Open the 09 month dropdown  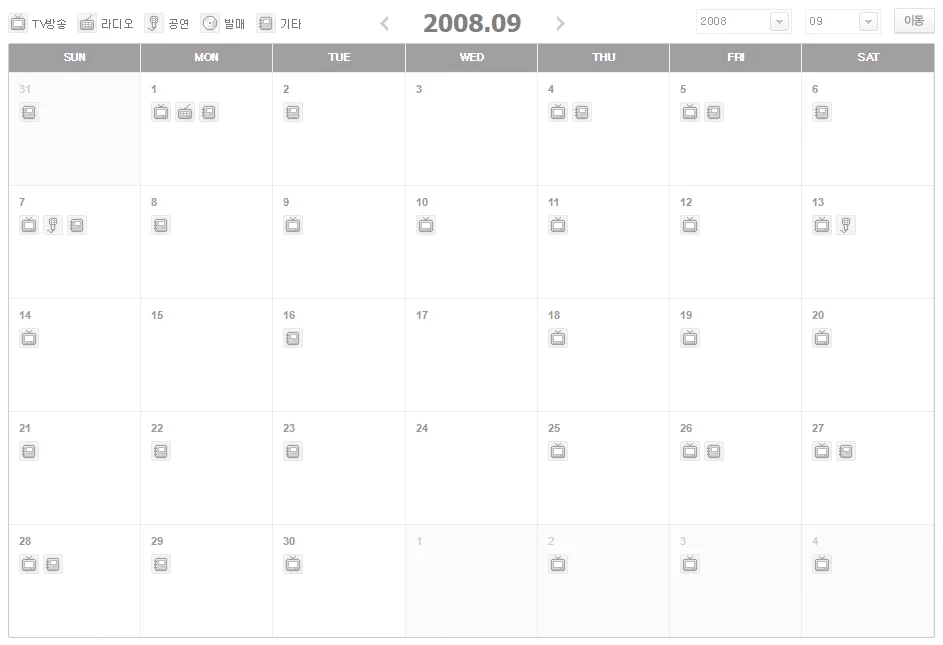click(843, 22)
